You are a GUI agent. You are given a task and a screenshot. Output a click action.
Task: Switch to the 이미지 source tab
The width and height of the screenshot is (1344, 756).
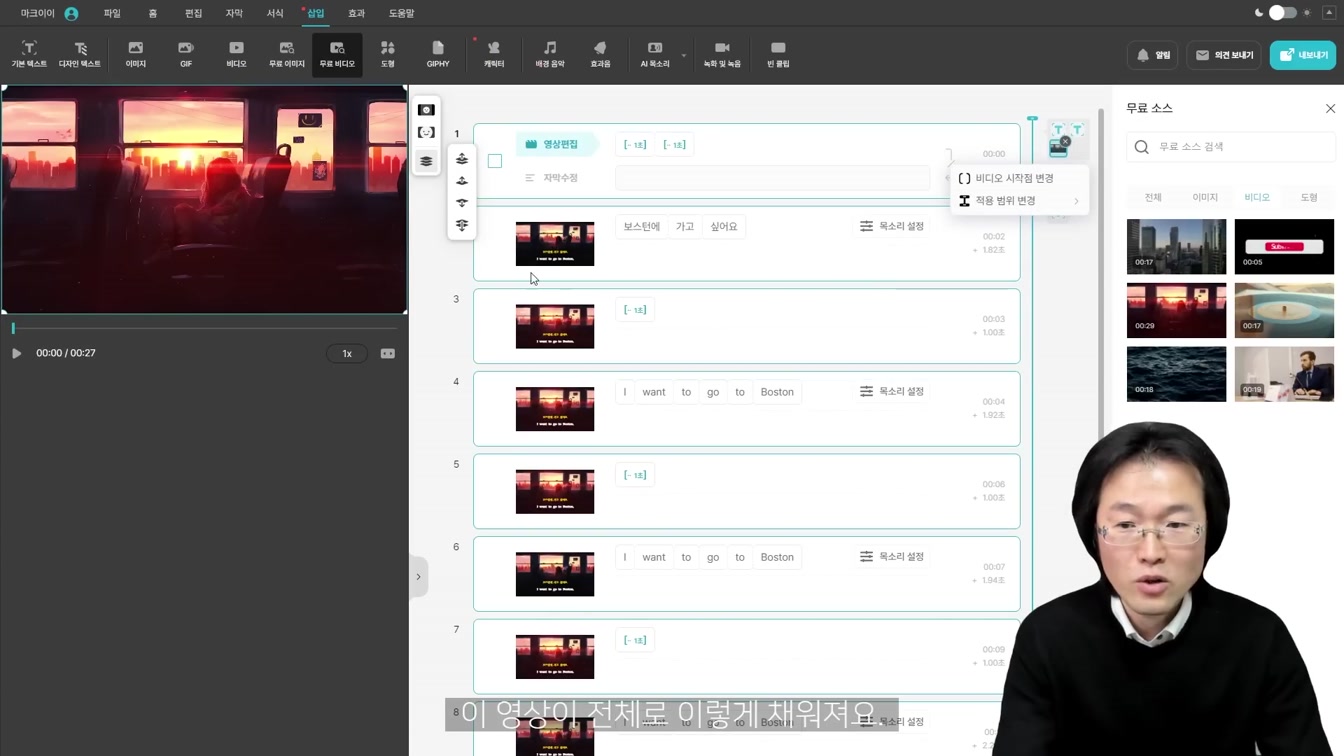[x=1205, y=197]
